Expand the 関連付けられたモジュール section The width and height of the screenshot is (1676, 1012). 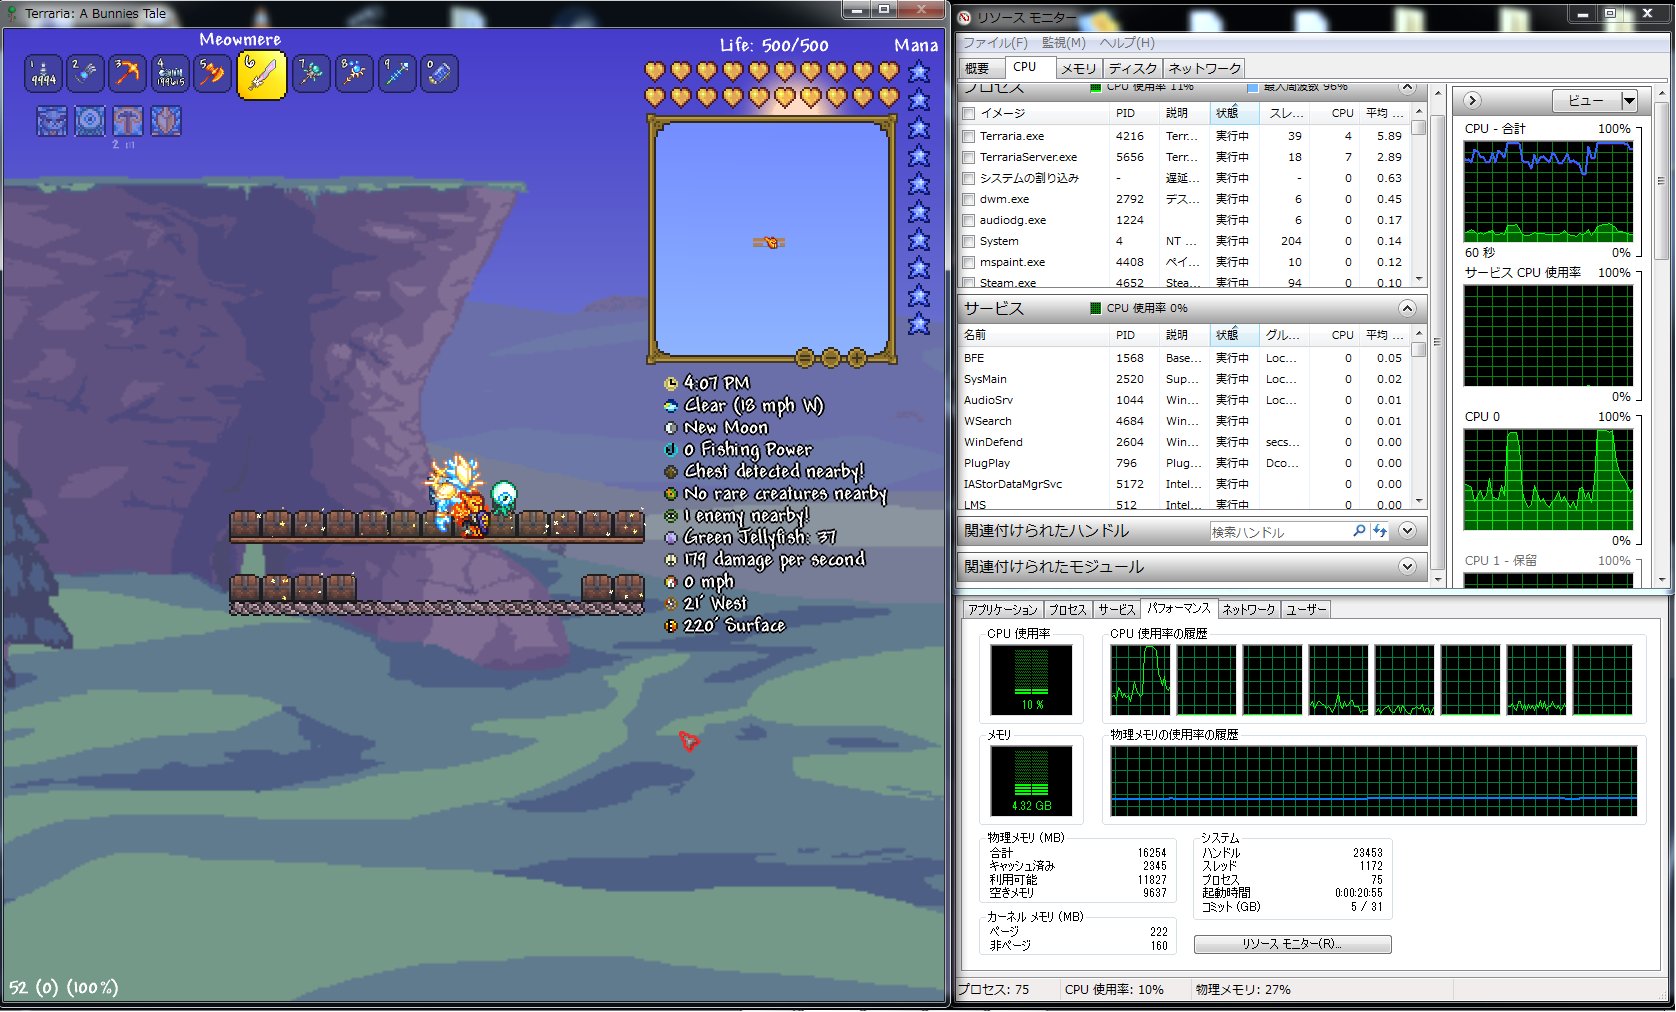coord(1407,566)
